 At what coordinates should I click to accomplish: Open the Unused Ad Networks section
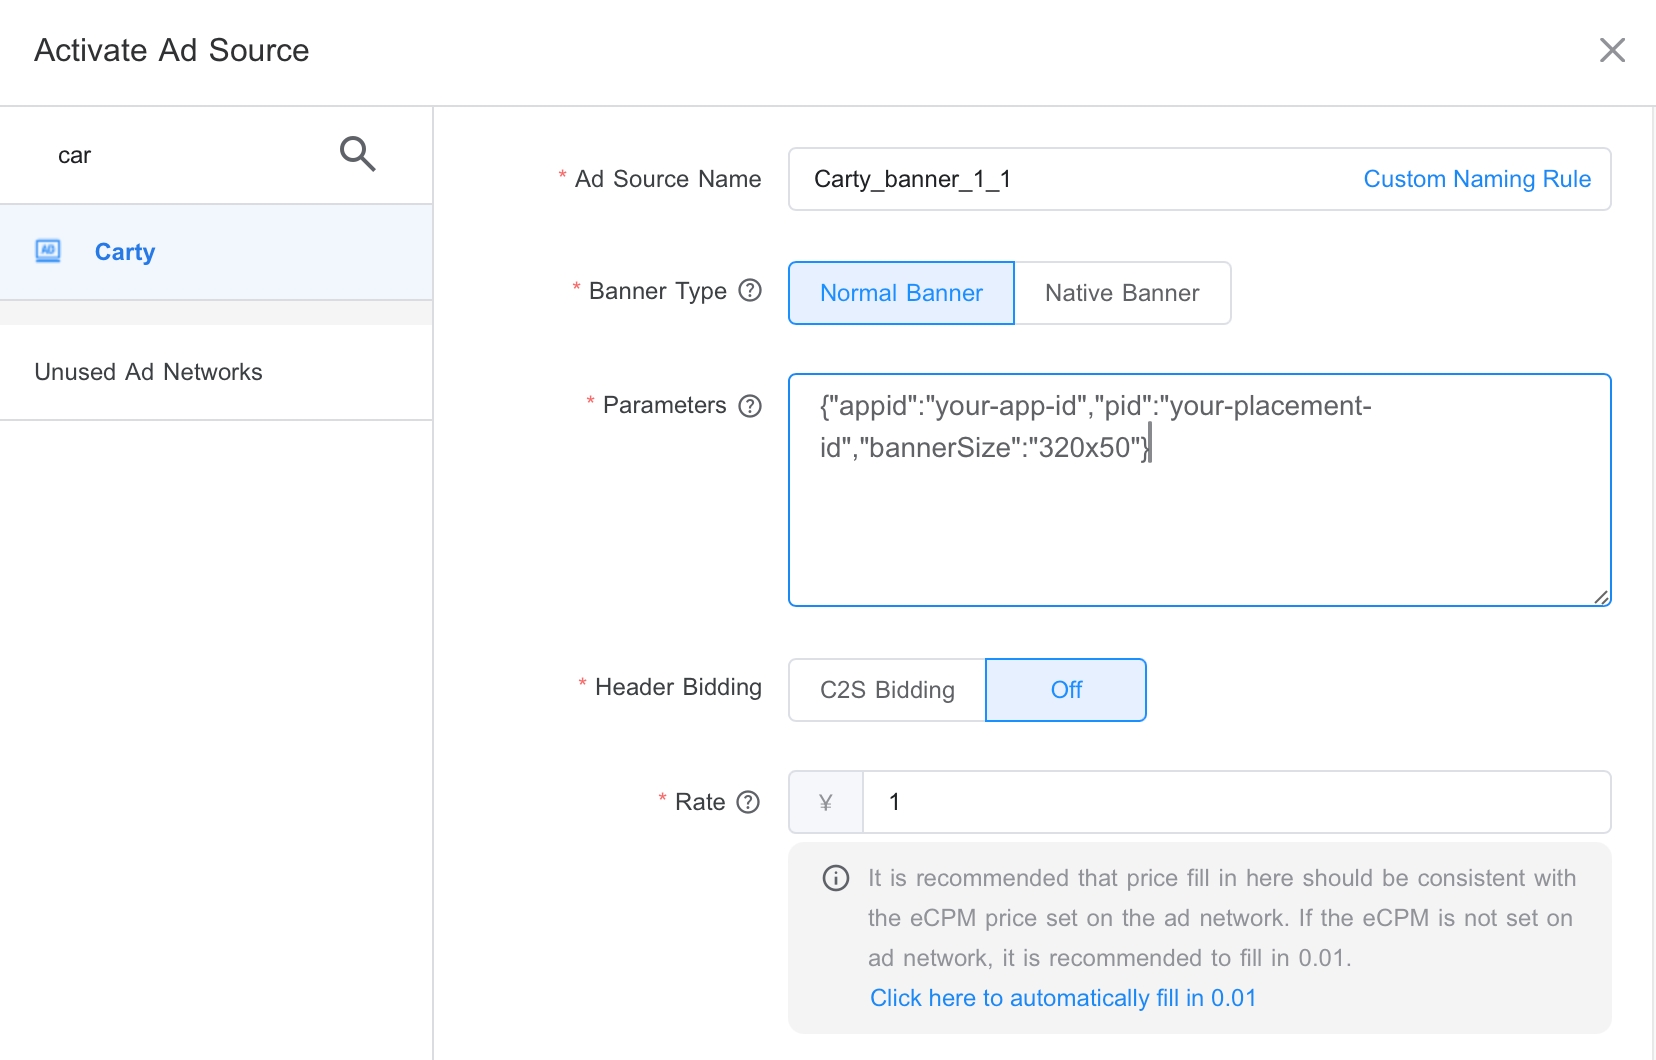(x=147, y=372)
